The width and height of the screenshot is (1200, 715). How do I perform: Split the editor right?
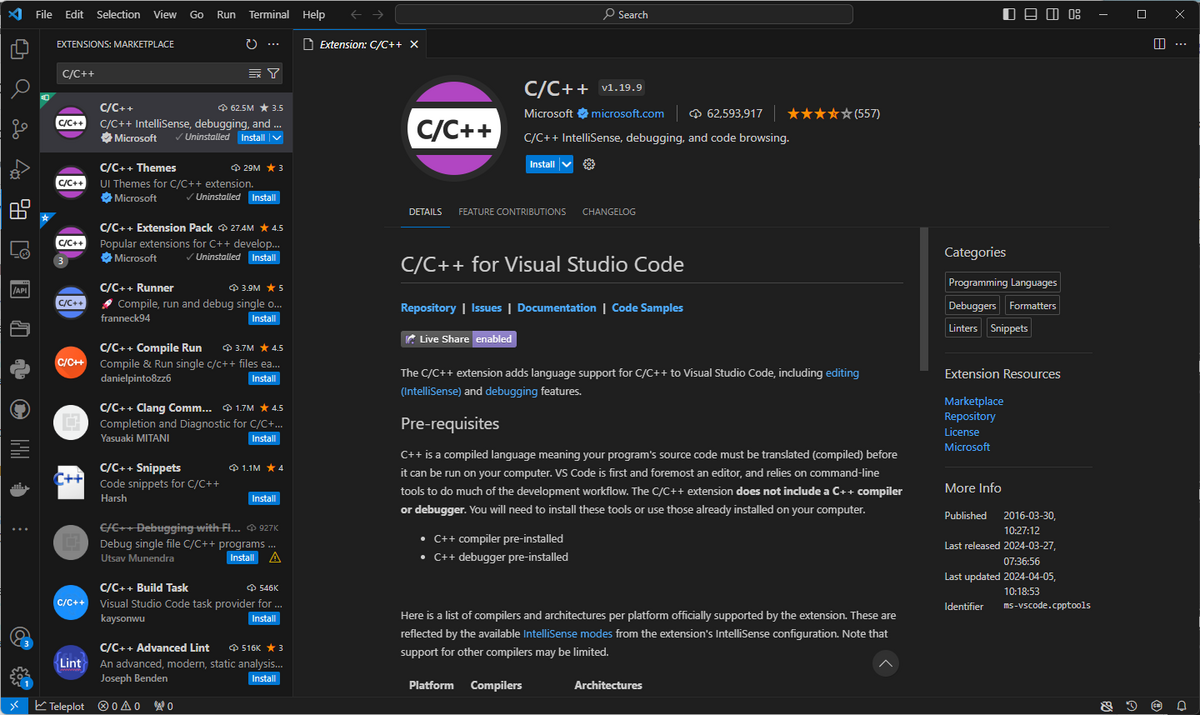click(x=1160, y=44)
